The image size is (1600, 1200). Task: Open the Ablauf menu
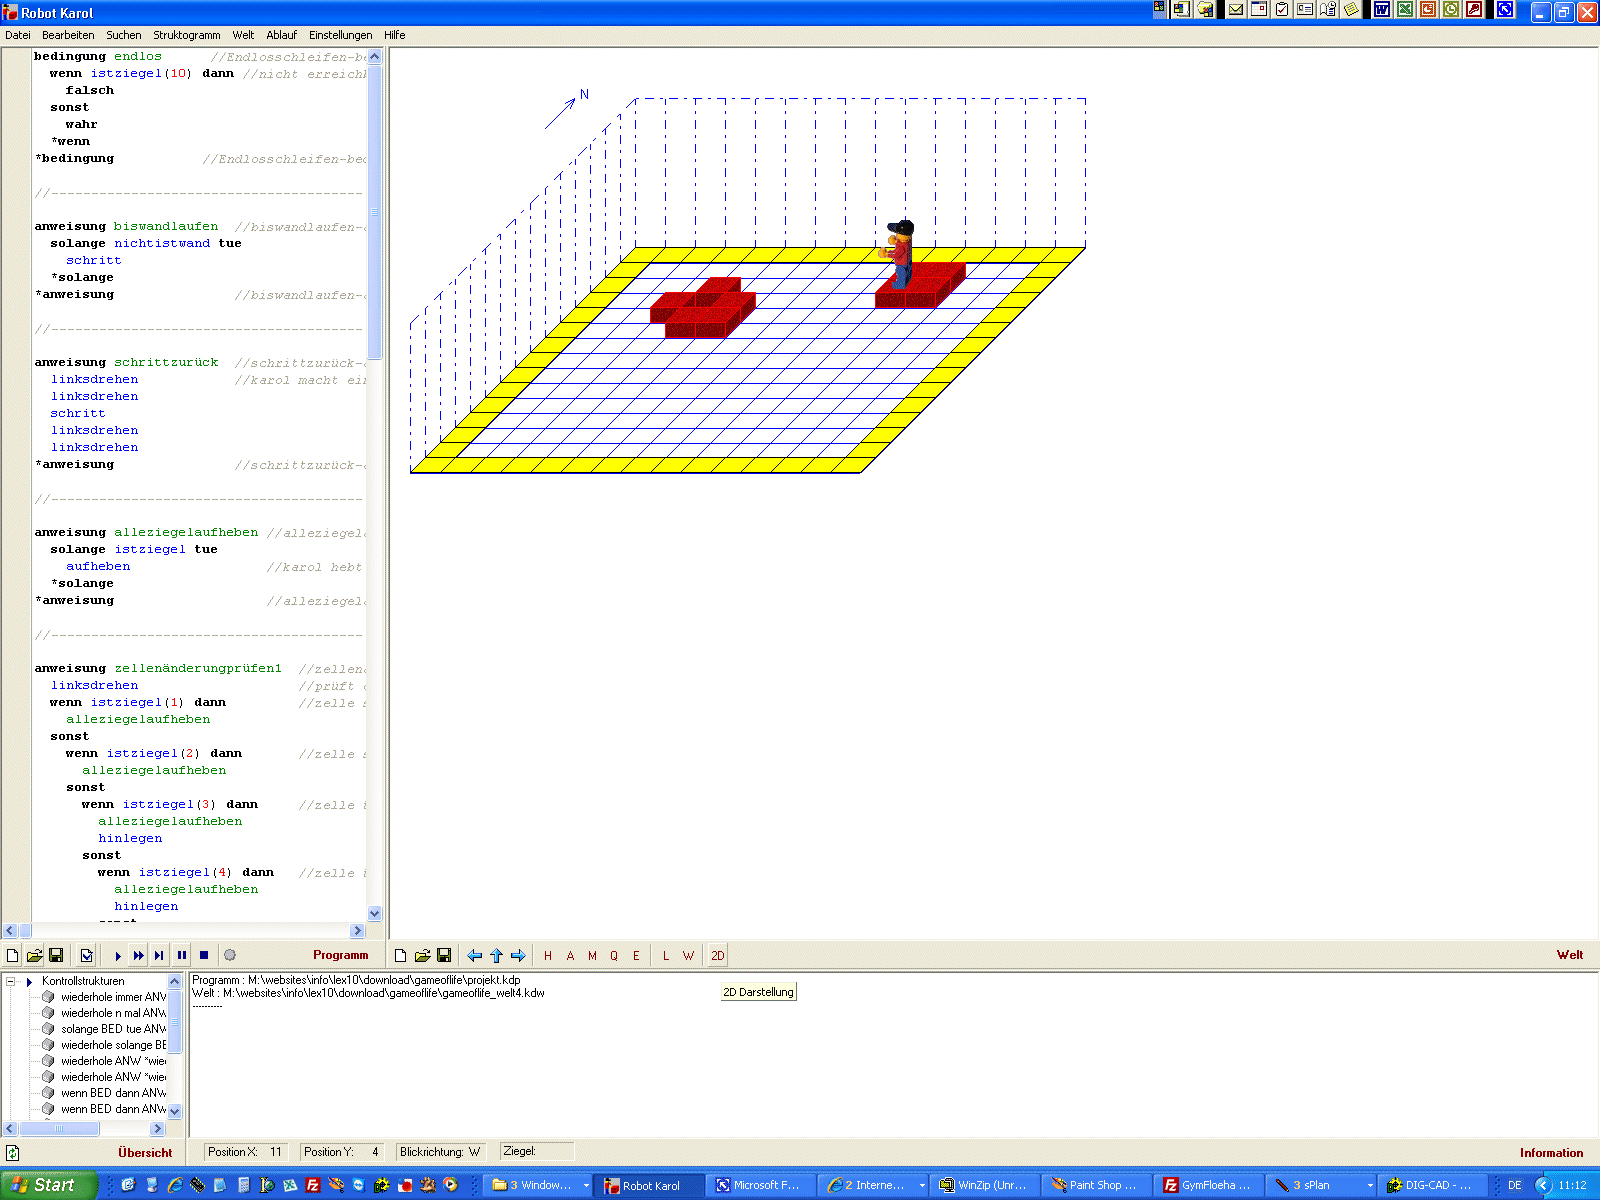pos(281,35)
